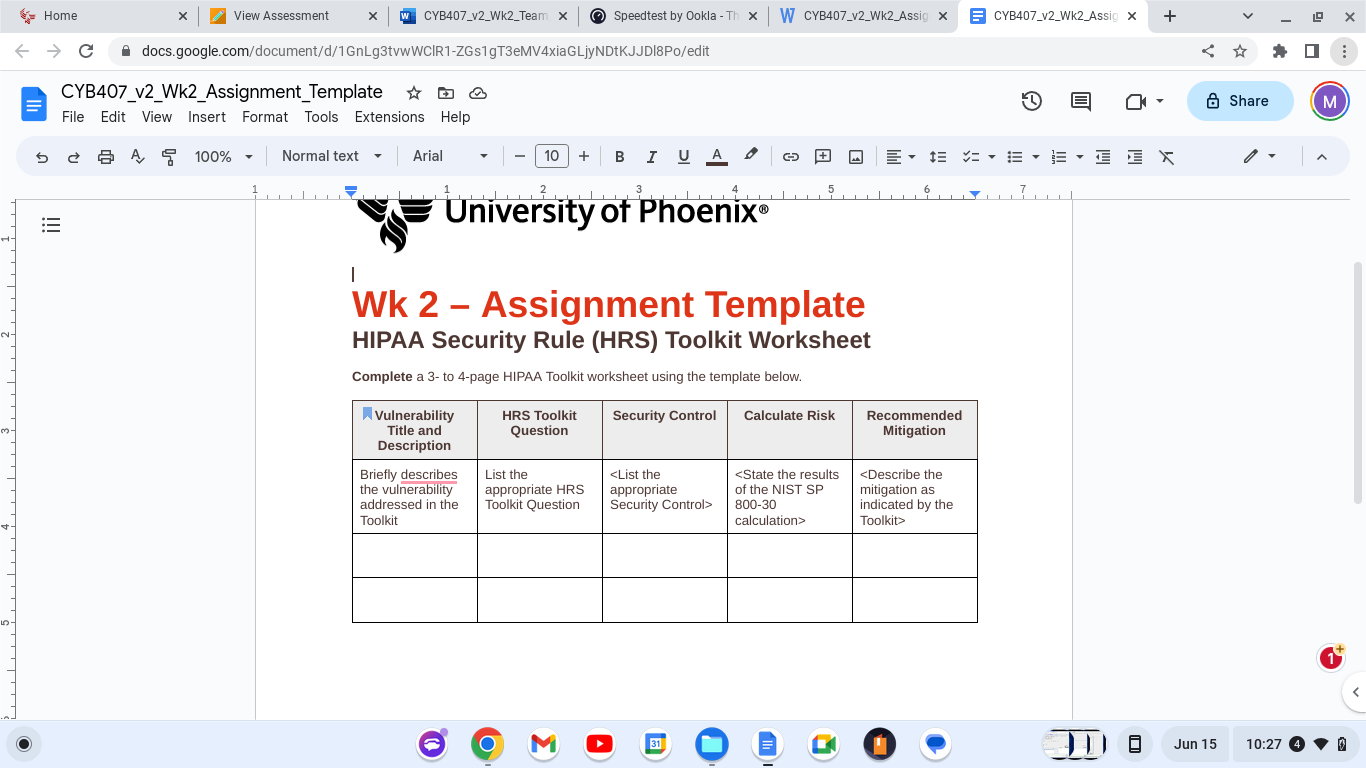1366x768 pixels.
Task: Open the text color picker
Action: [716, 156]
